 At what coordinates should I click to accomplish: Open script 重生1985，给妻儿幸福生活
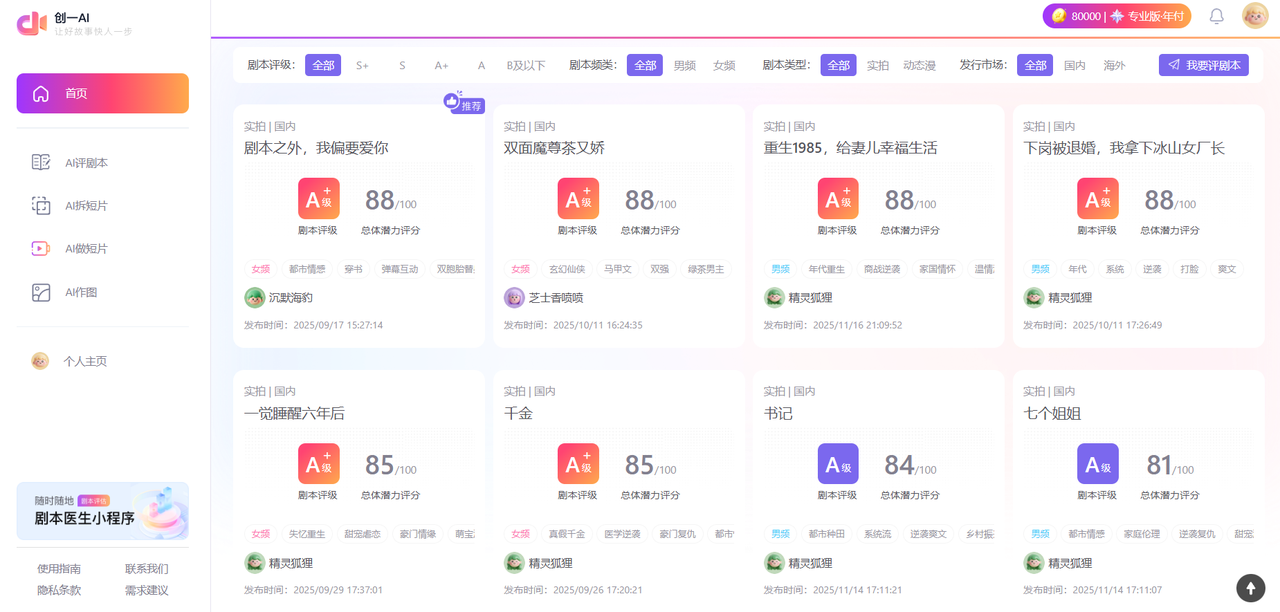(850, 148)
